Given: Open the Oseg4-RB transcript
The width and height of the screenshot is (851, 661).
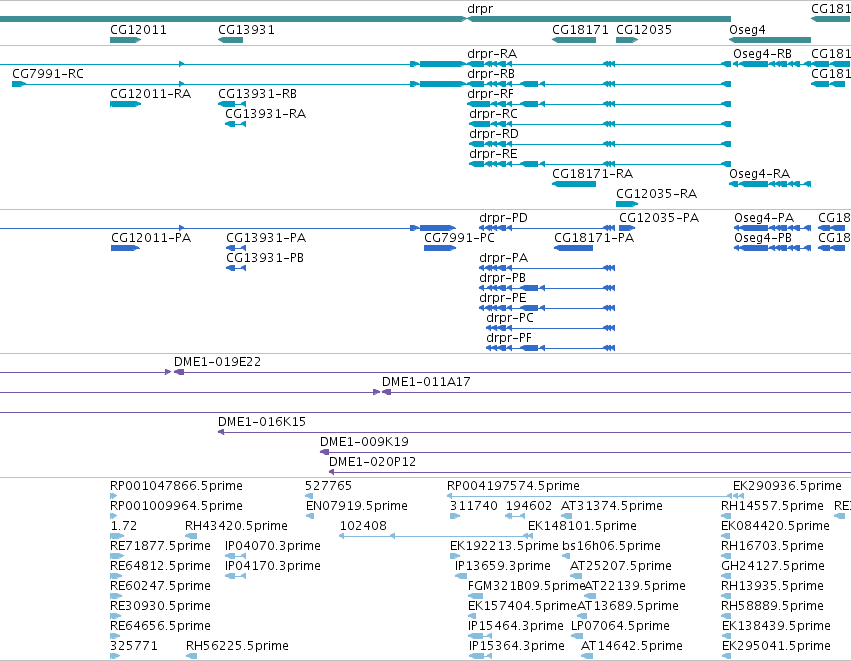Looking at the screenshot, I should coord(771,64).
